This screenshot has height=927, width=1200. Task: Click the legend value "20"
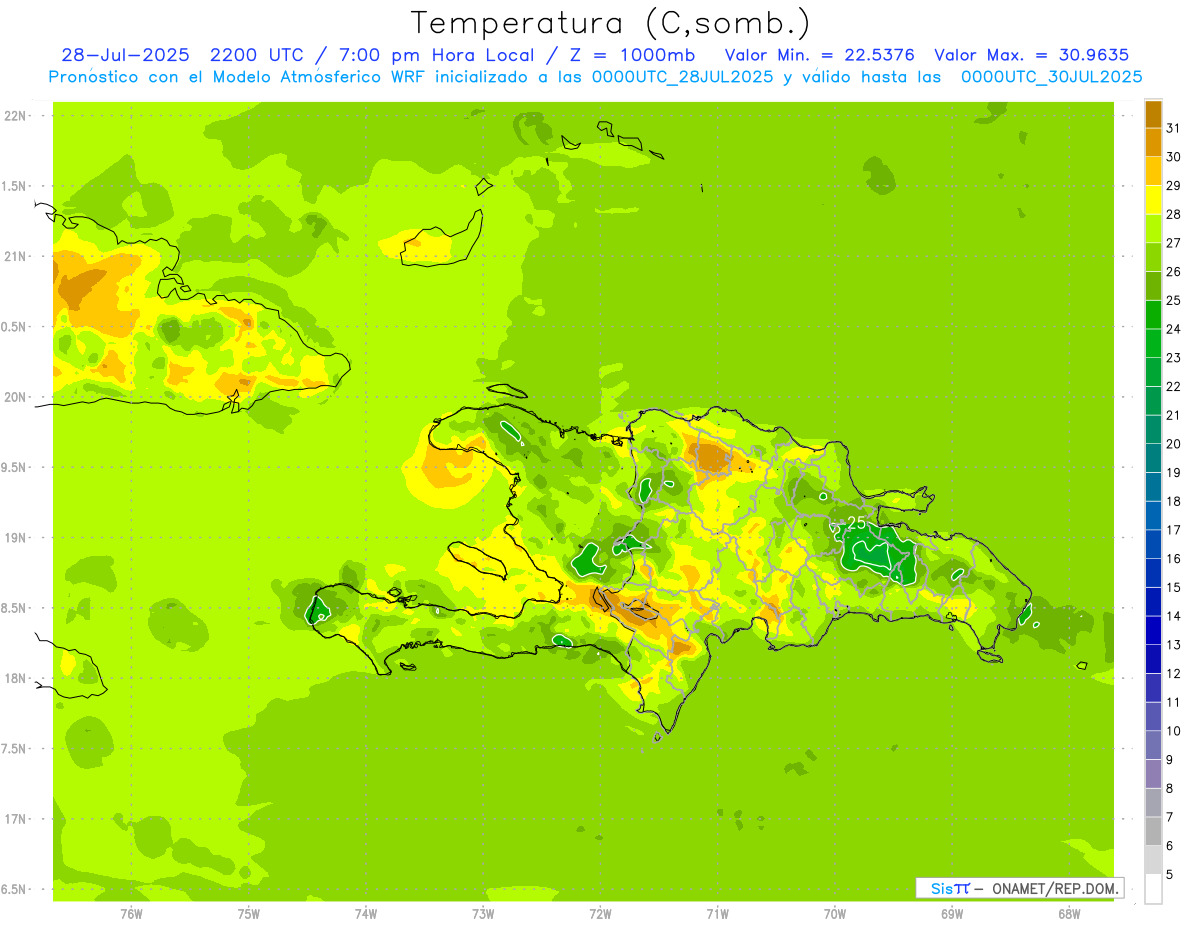point(1174,443)
